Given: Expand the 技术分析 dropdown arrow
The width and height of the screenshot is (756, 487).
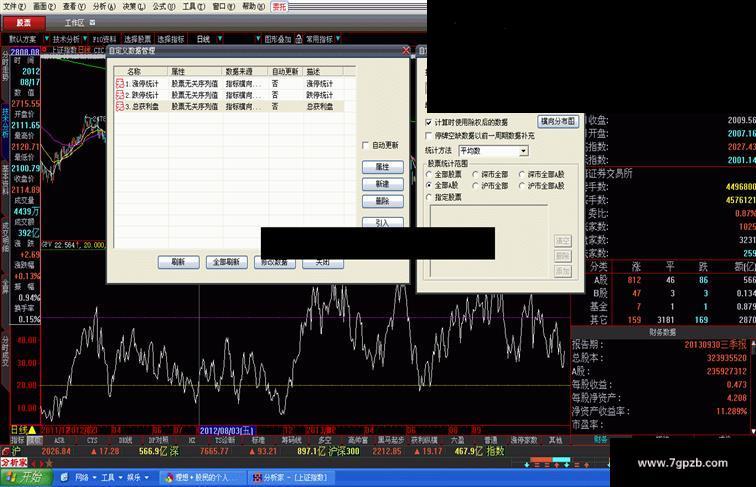Looking at the screenshot, I should coord(85,39).
